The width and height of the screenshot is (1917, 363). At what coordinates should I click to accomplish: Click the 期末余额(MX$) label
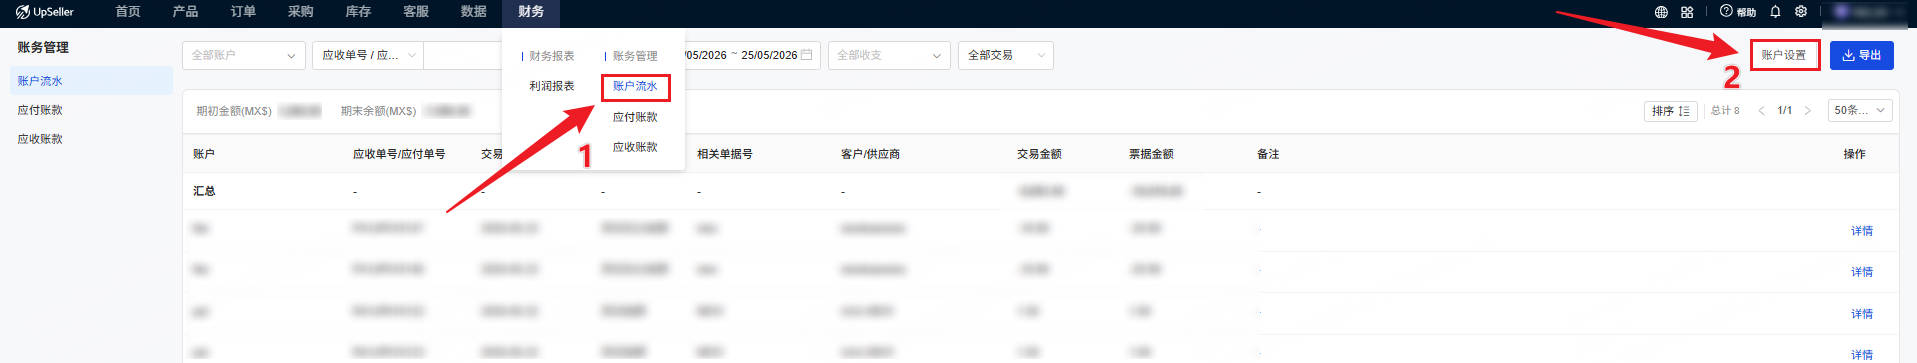coord(378,111)
